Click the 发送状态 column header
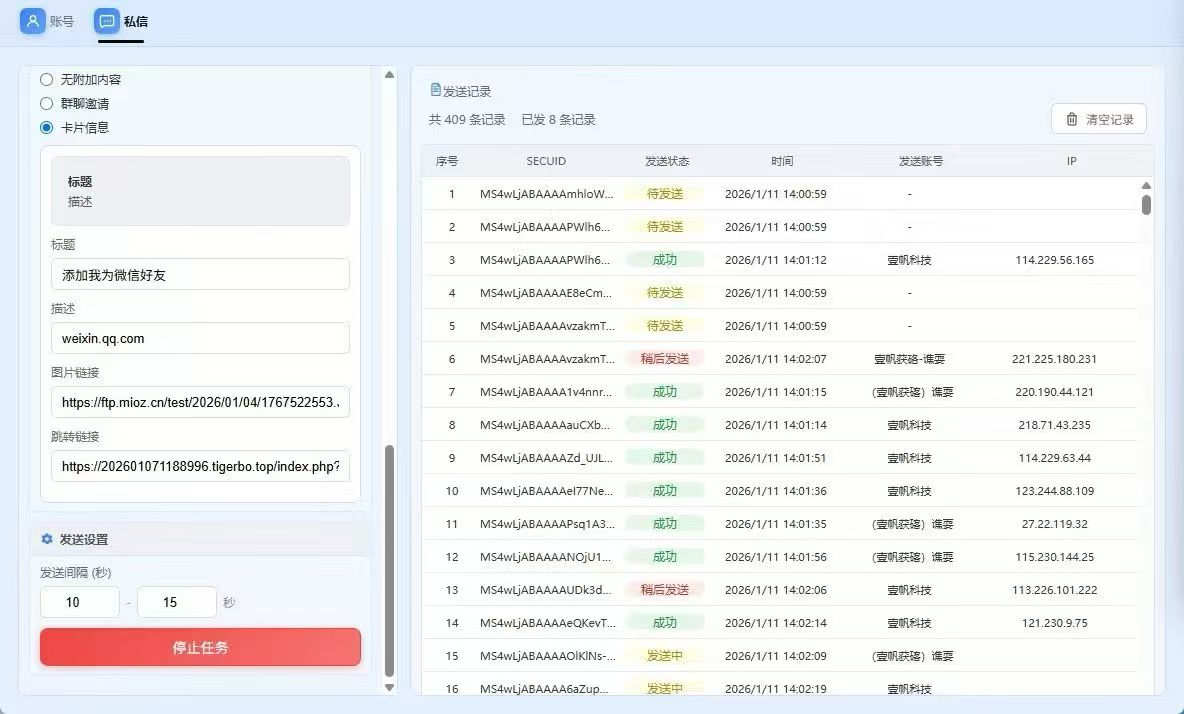 pos(666,161)
